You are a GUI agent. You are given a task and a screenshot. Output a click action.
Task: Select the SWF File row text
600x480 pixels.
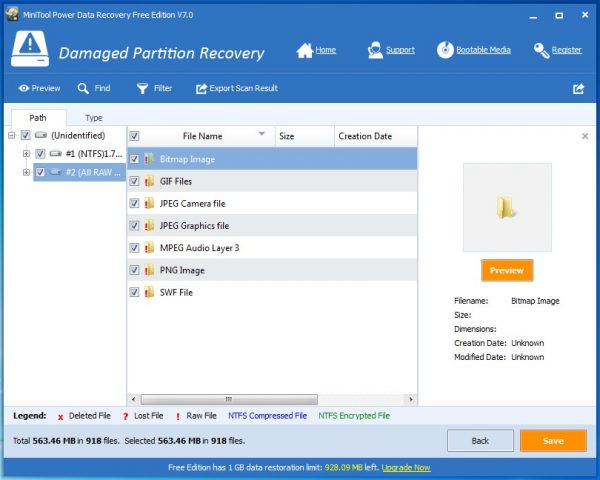(176, 292)
